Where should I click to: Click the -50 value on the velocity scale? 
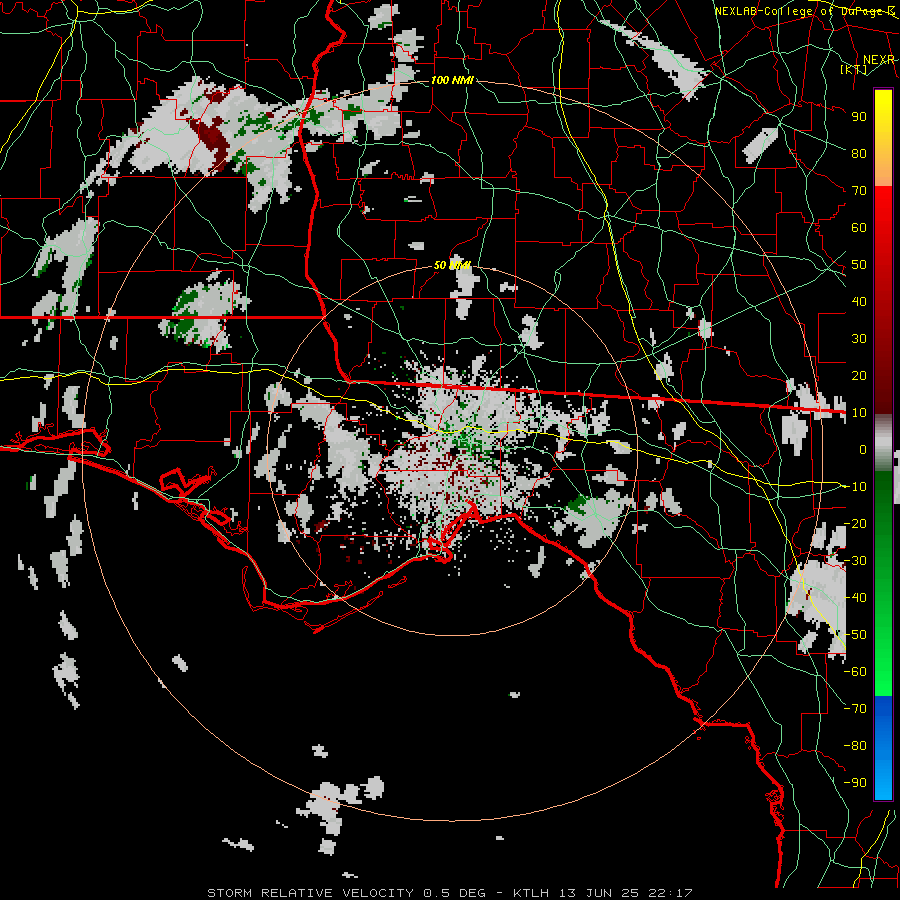(x=855, y=634)
